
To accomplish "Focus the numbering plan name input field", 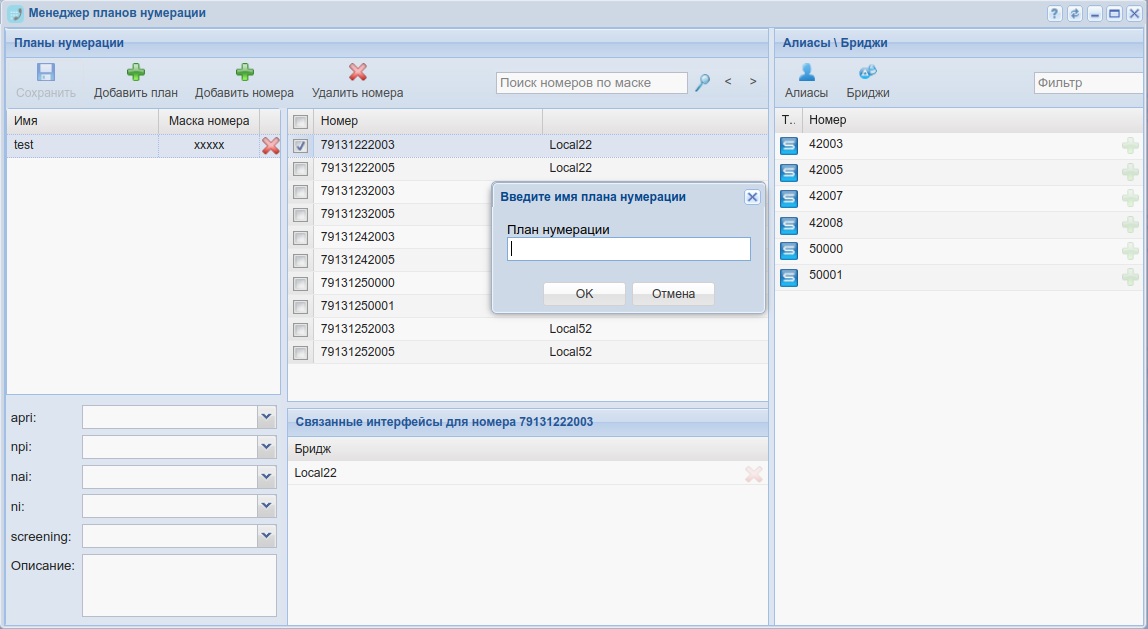I will pos(629,249).
